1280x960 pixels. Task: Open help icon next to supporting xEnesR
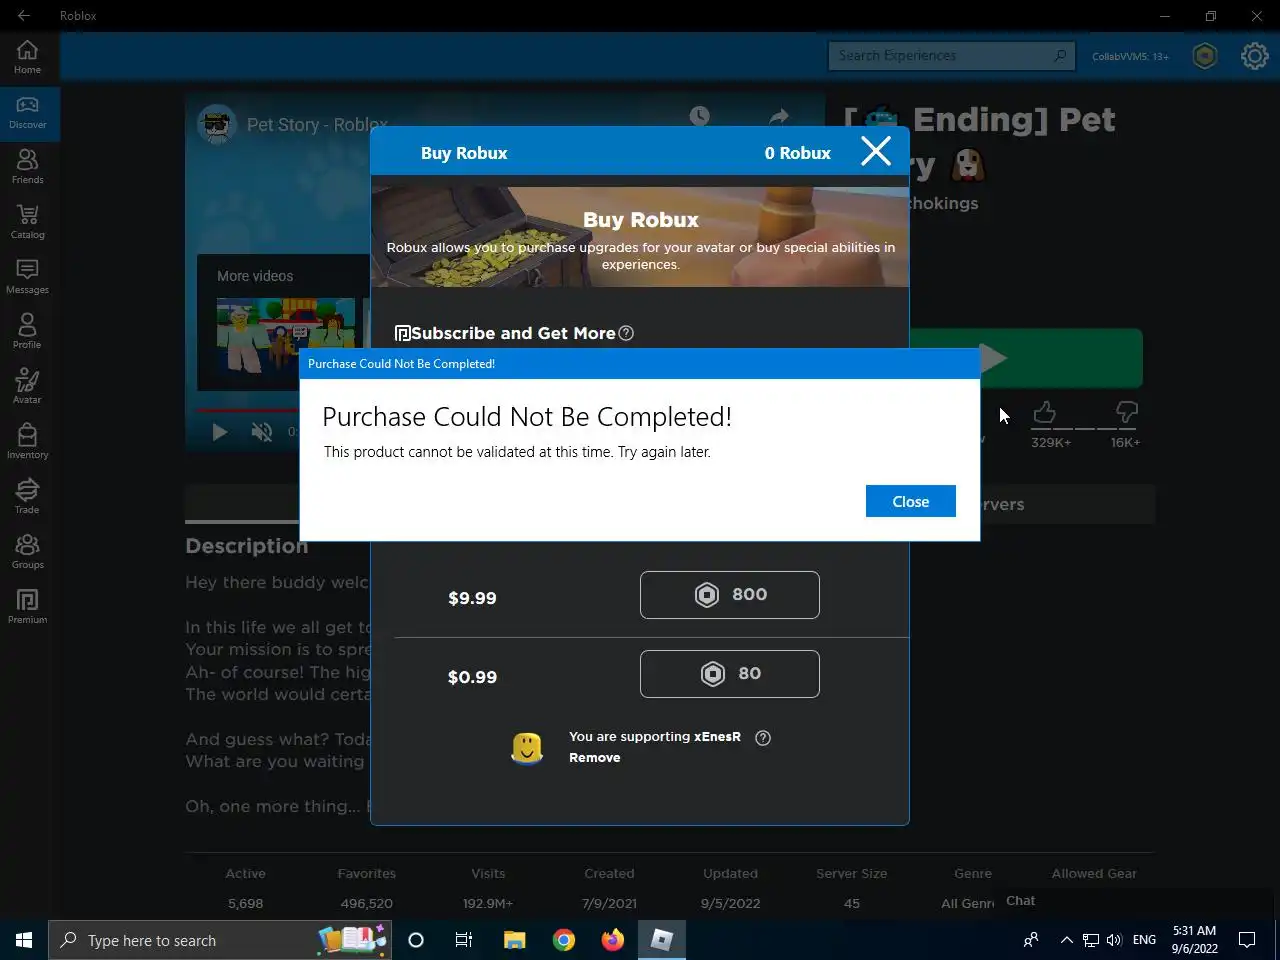(763, 738)
